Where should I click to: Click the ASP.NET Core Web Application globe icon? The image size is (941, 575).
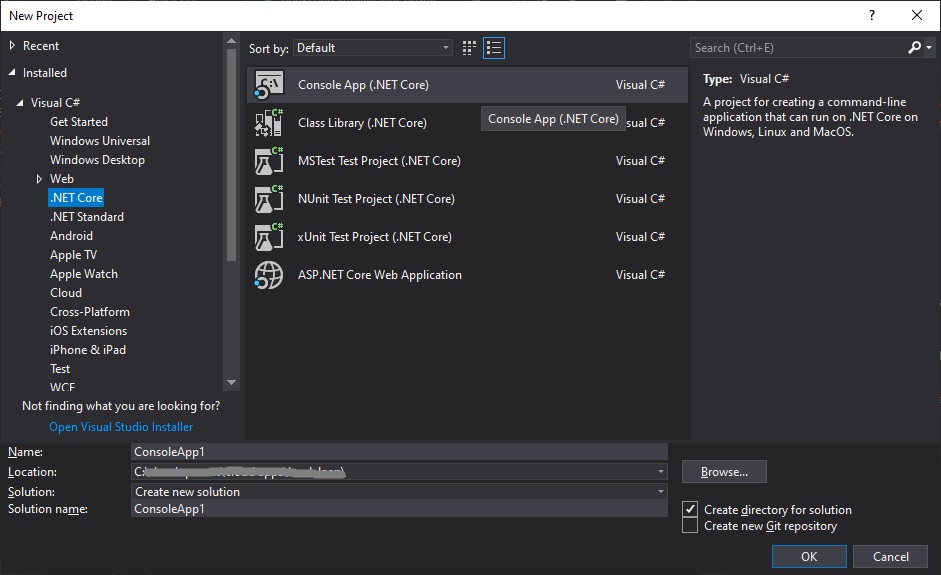(268, 275)
